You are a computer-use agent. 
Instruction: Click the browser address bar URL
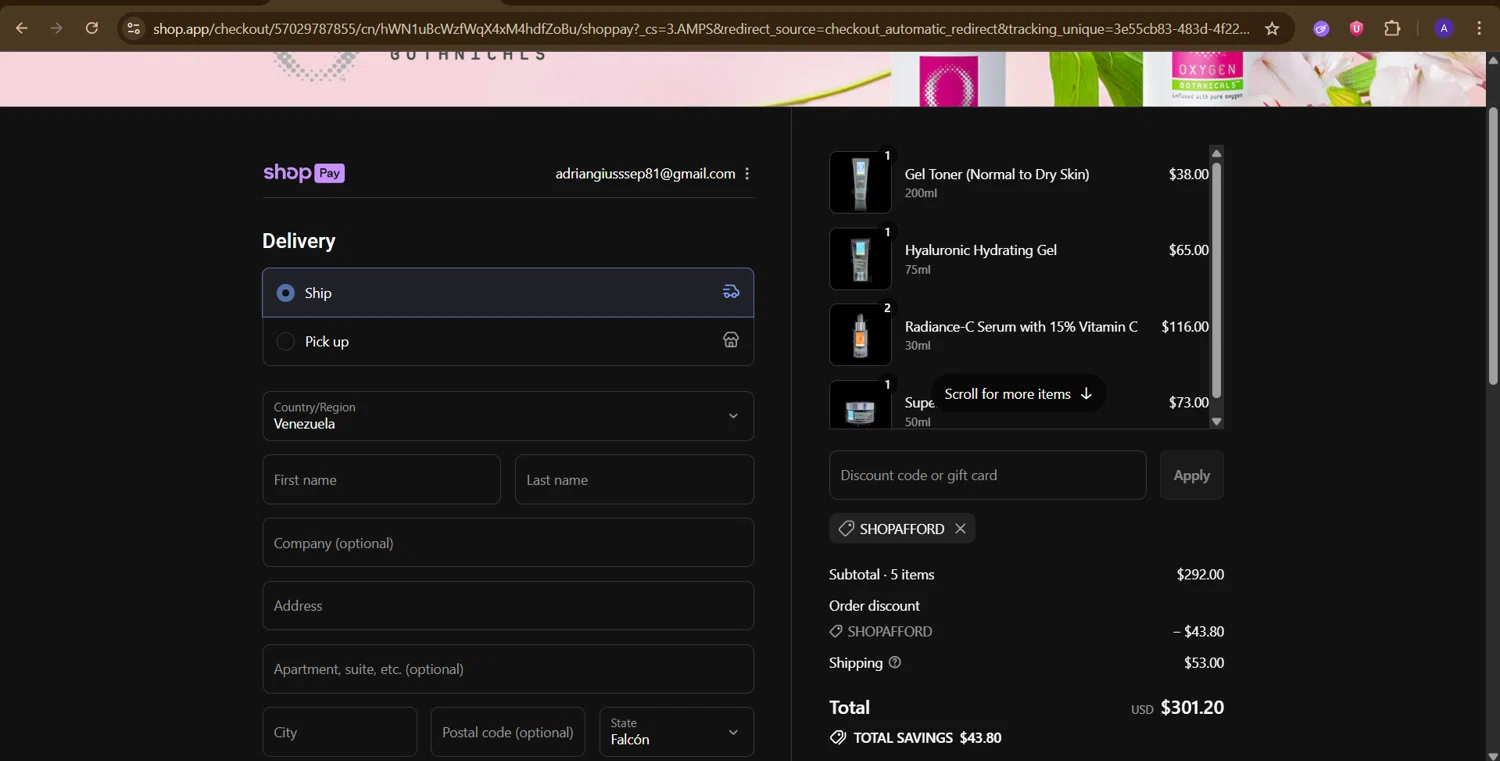click(x=700, y=29)
